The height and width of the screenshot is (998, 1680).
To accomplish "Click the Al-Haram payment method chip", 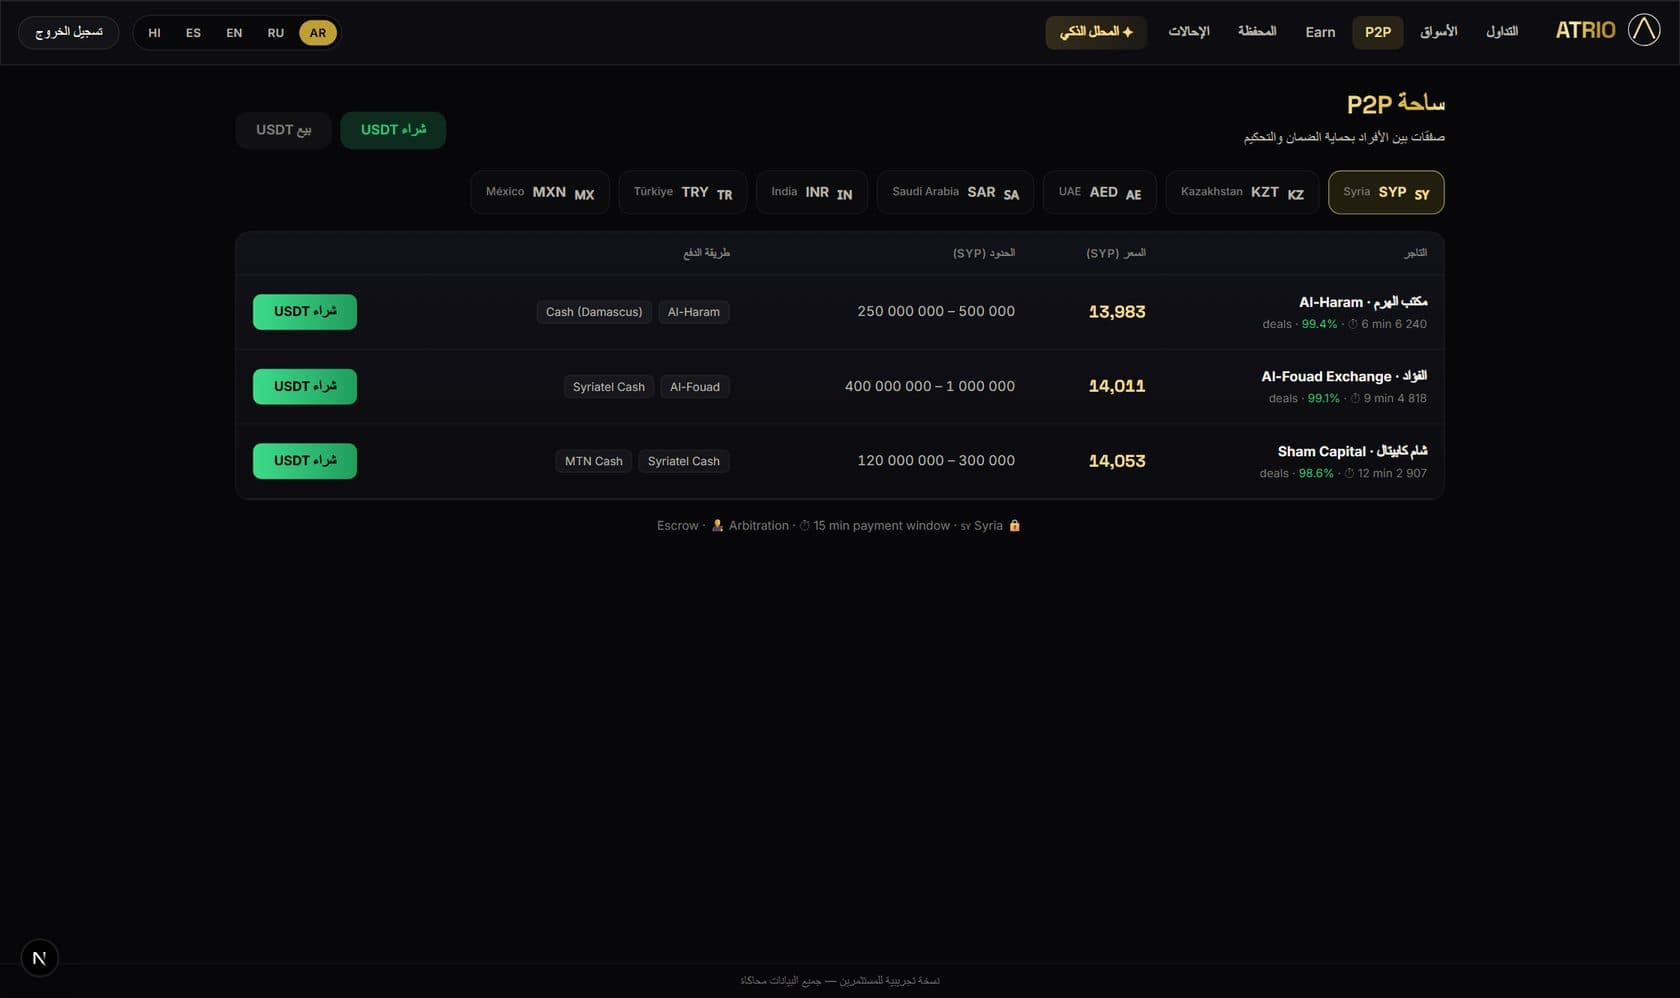I will (694, 312).
